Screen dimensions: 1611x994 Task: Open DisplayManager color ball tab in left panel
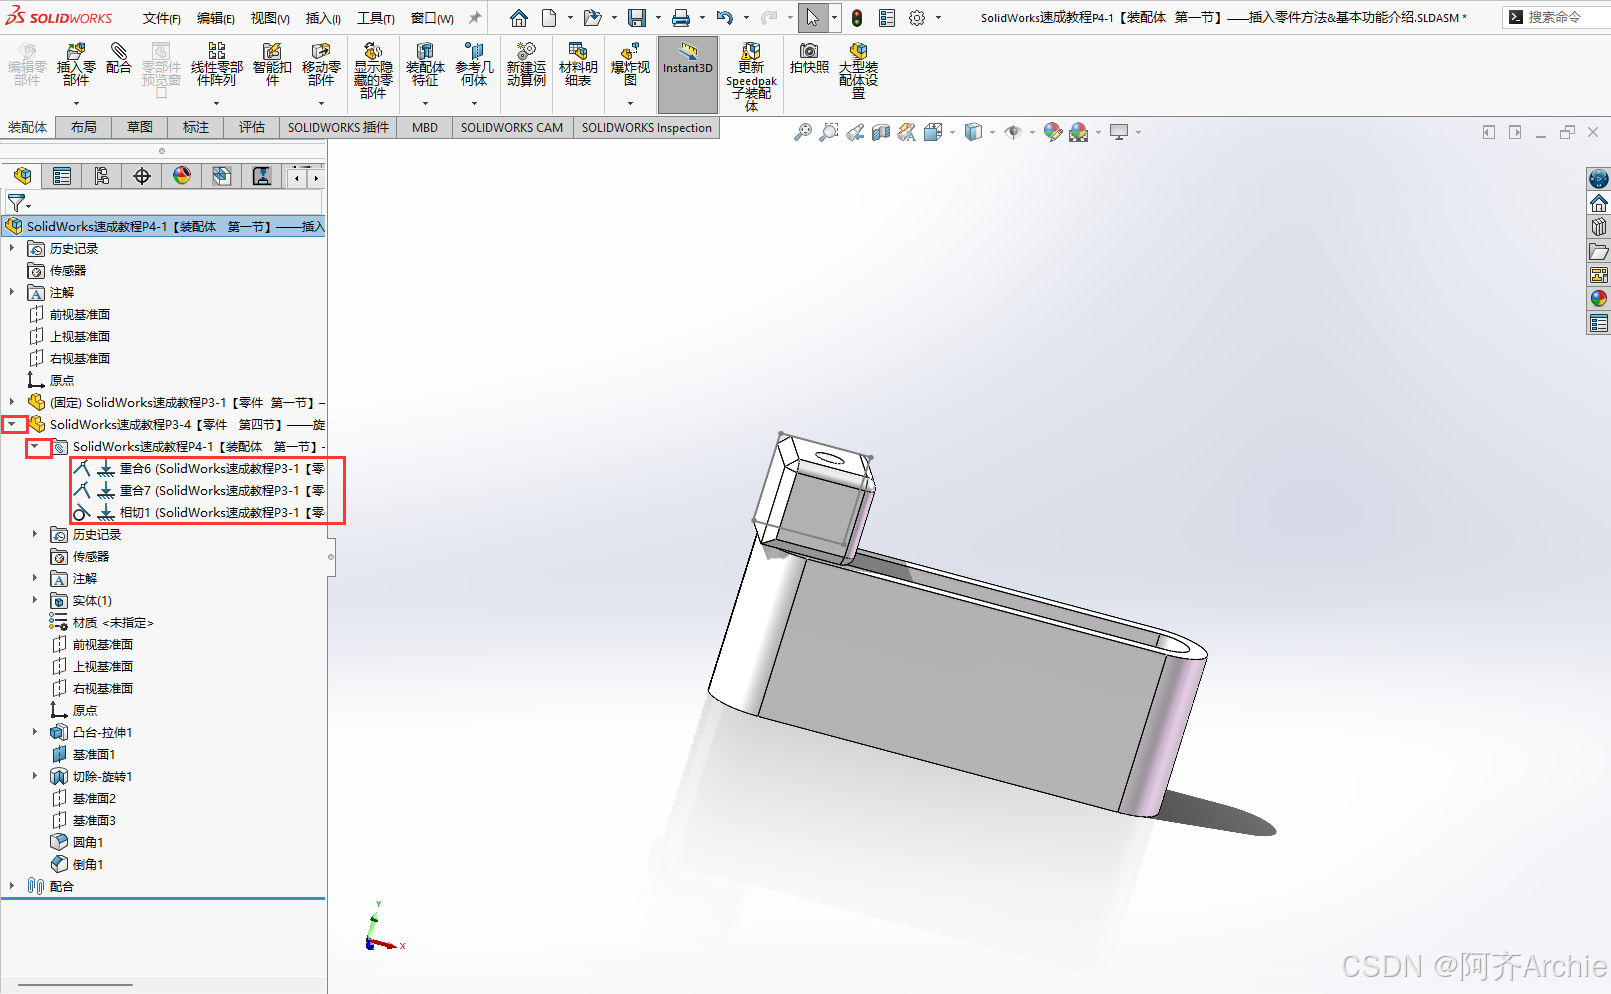[x=182, y=176]
